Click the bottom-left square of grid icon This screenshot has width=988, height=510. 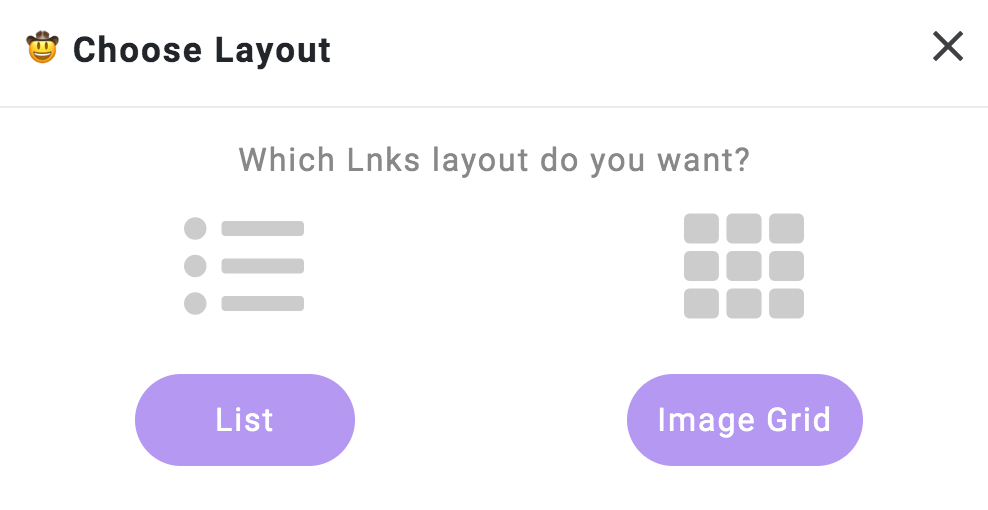tap(701, 303)
